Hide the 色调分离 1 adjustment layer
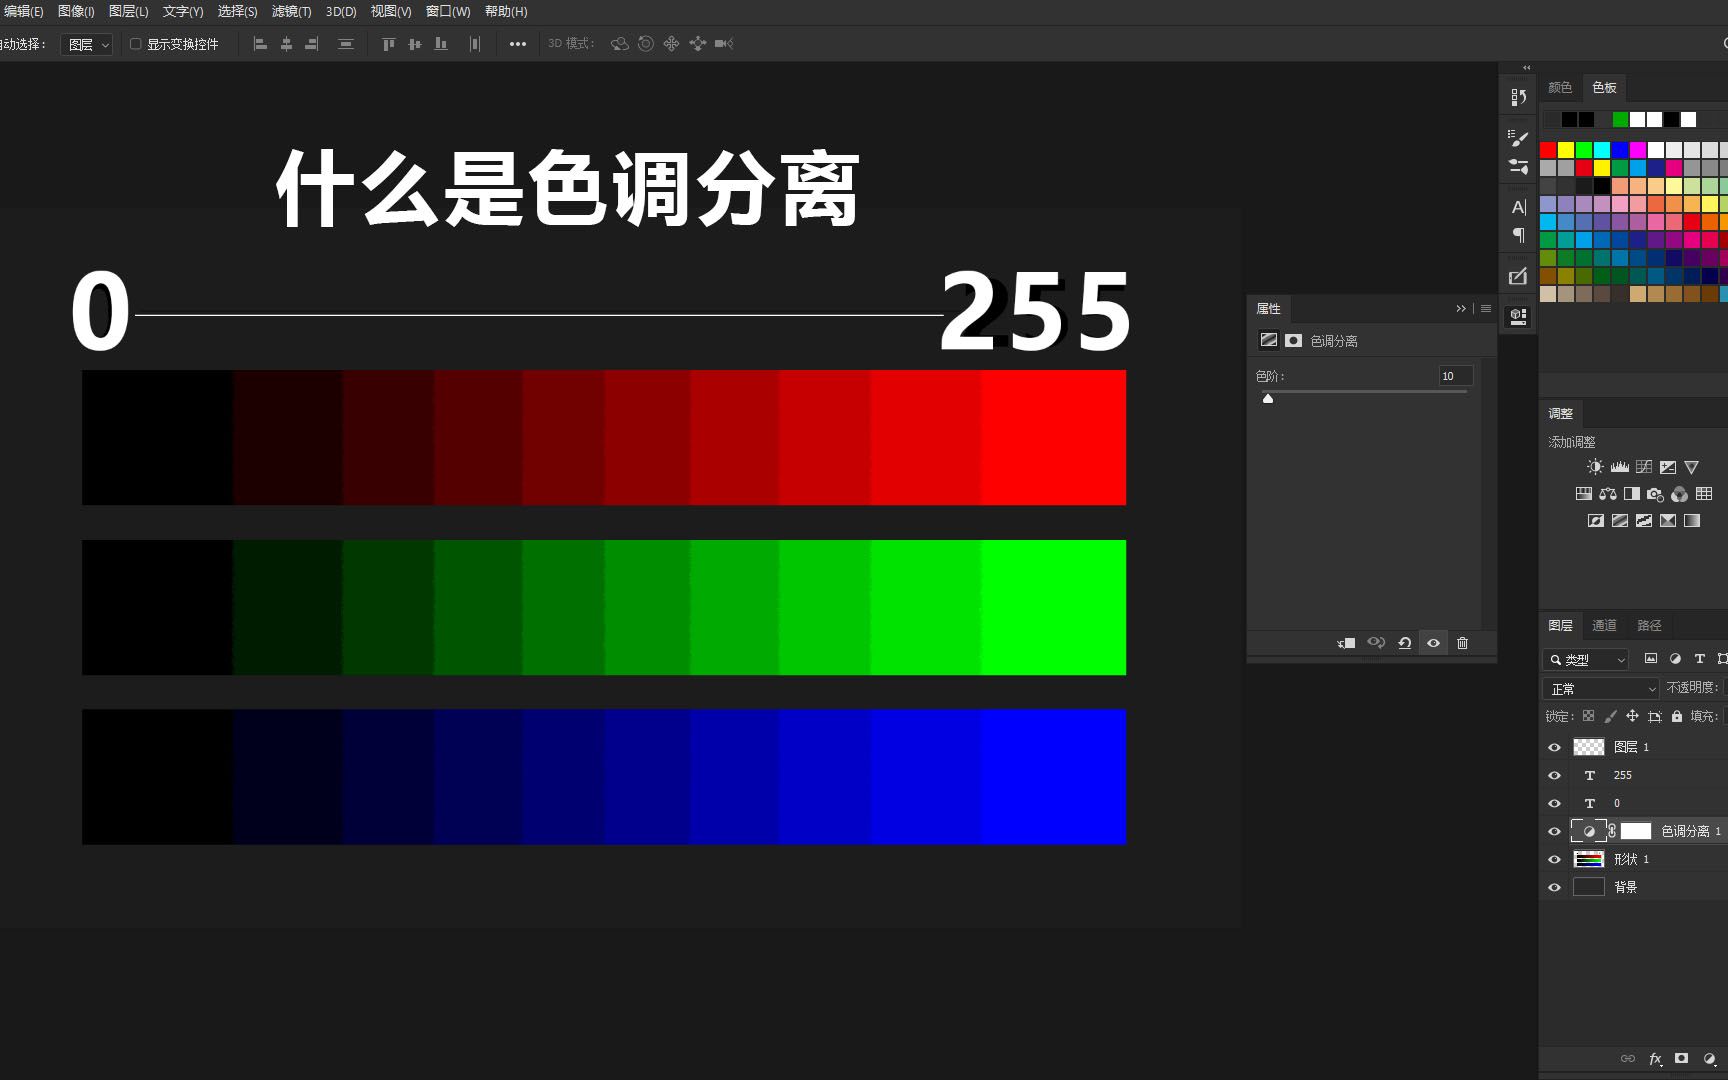 tap(1554, 831)
